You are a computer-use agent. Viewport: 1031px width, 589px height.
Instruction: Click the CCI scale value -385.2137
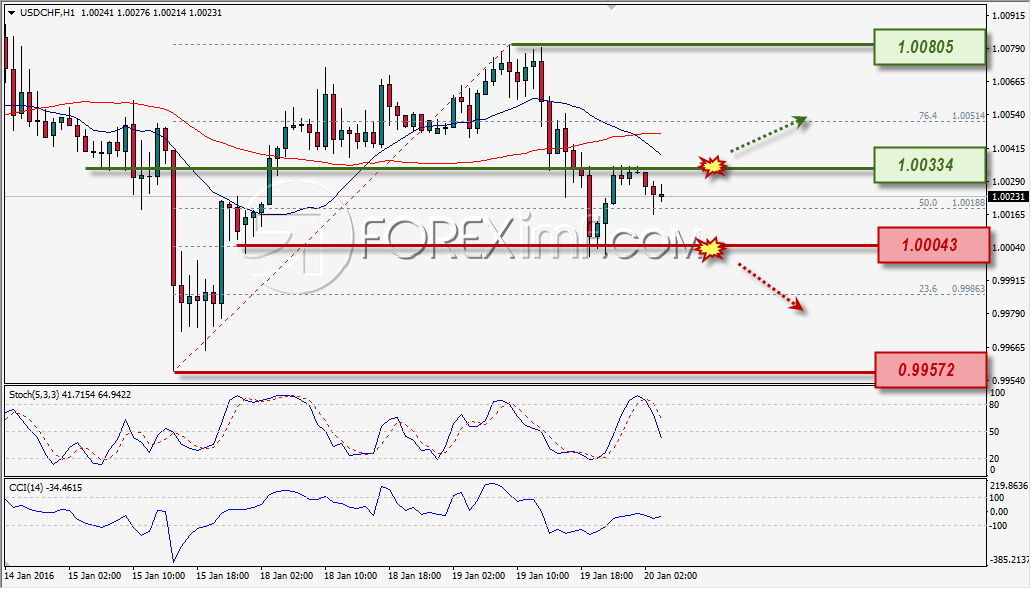click(1009, 559)
